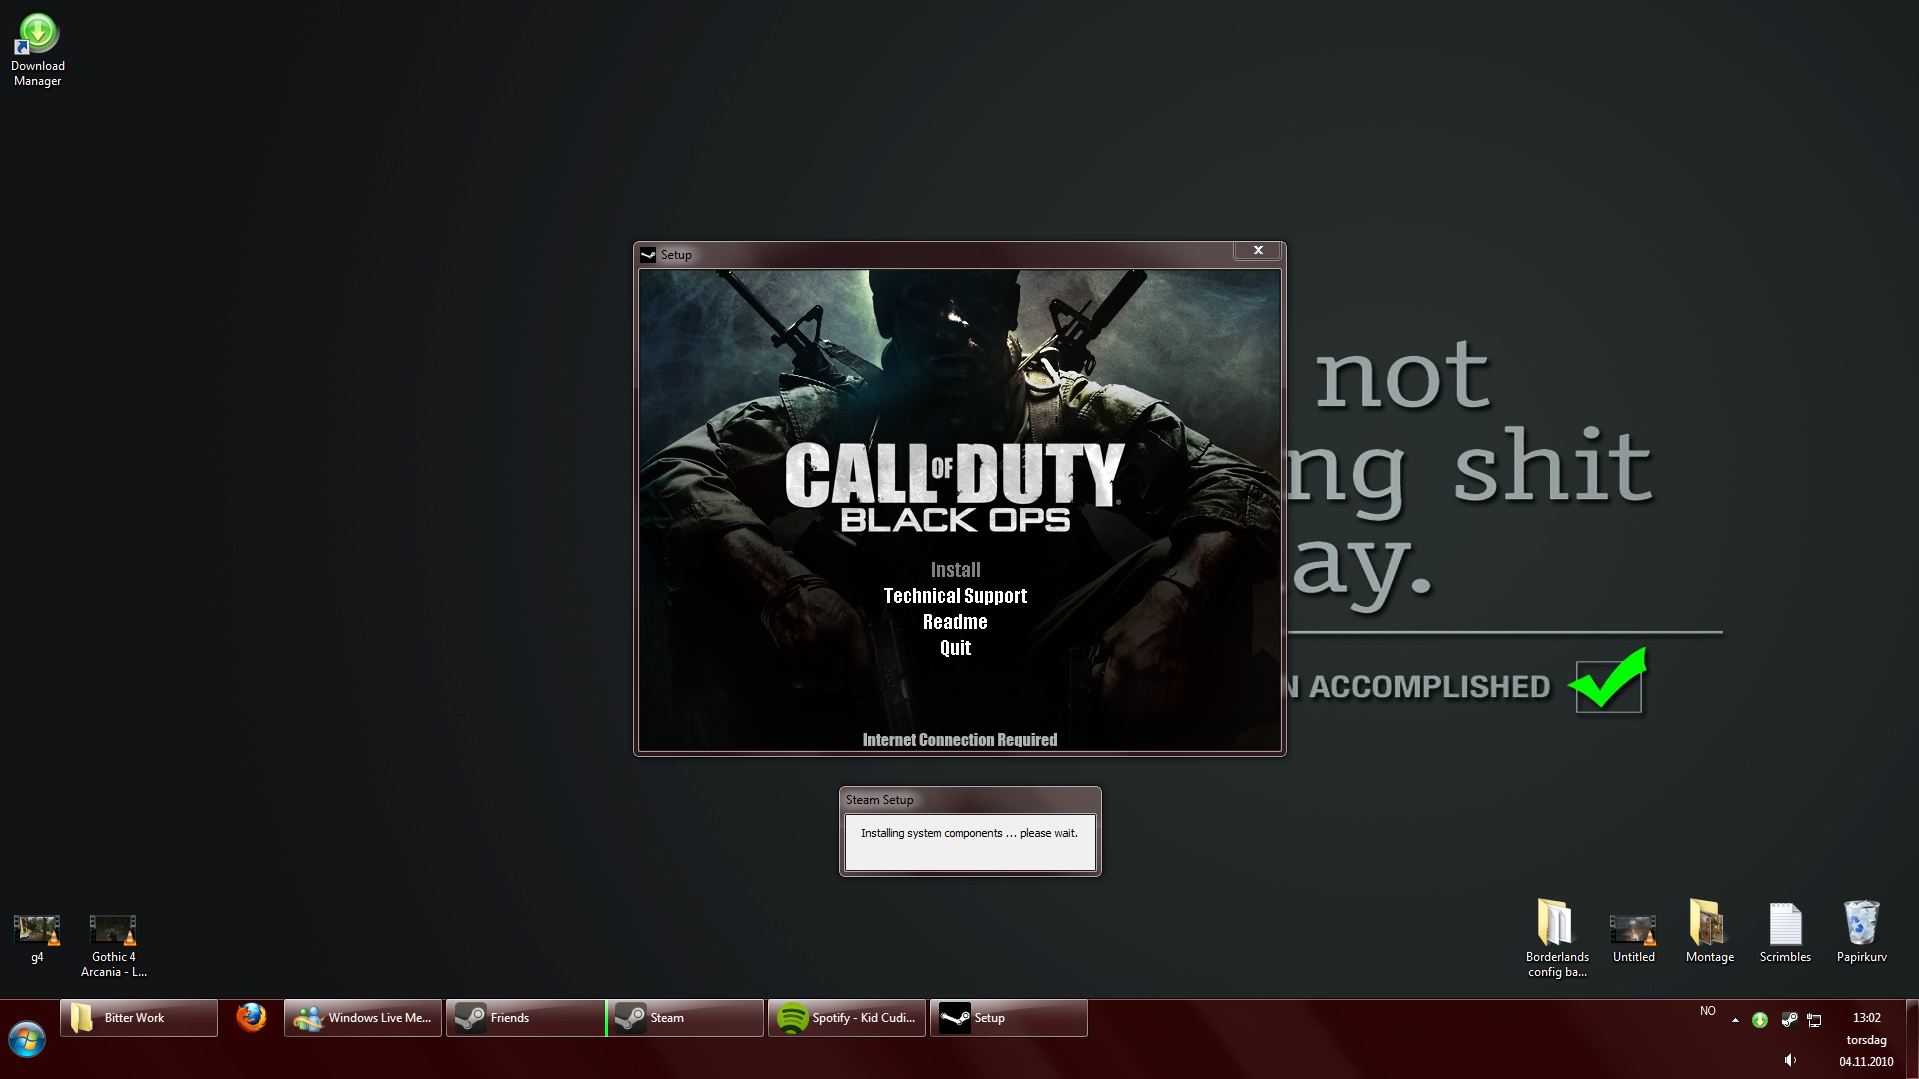Switch to Steam window taskbar button
The height and width of the screenshot is (1079, 1919).
[x=685, y=1018]
